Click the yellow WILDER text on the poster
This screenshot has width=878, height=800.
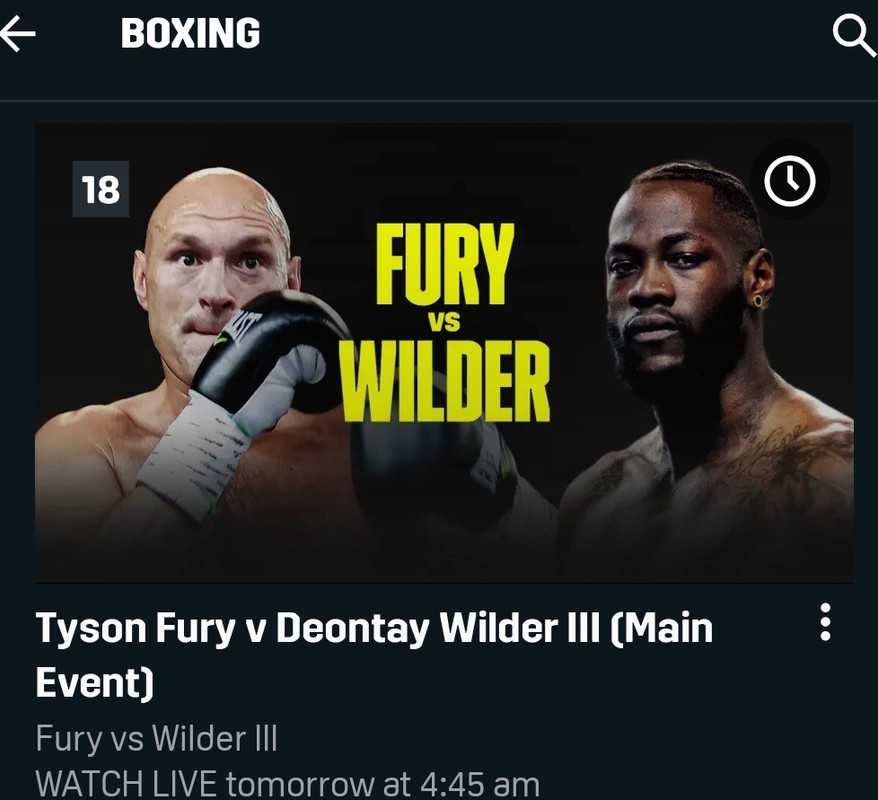coord(445,381)
